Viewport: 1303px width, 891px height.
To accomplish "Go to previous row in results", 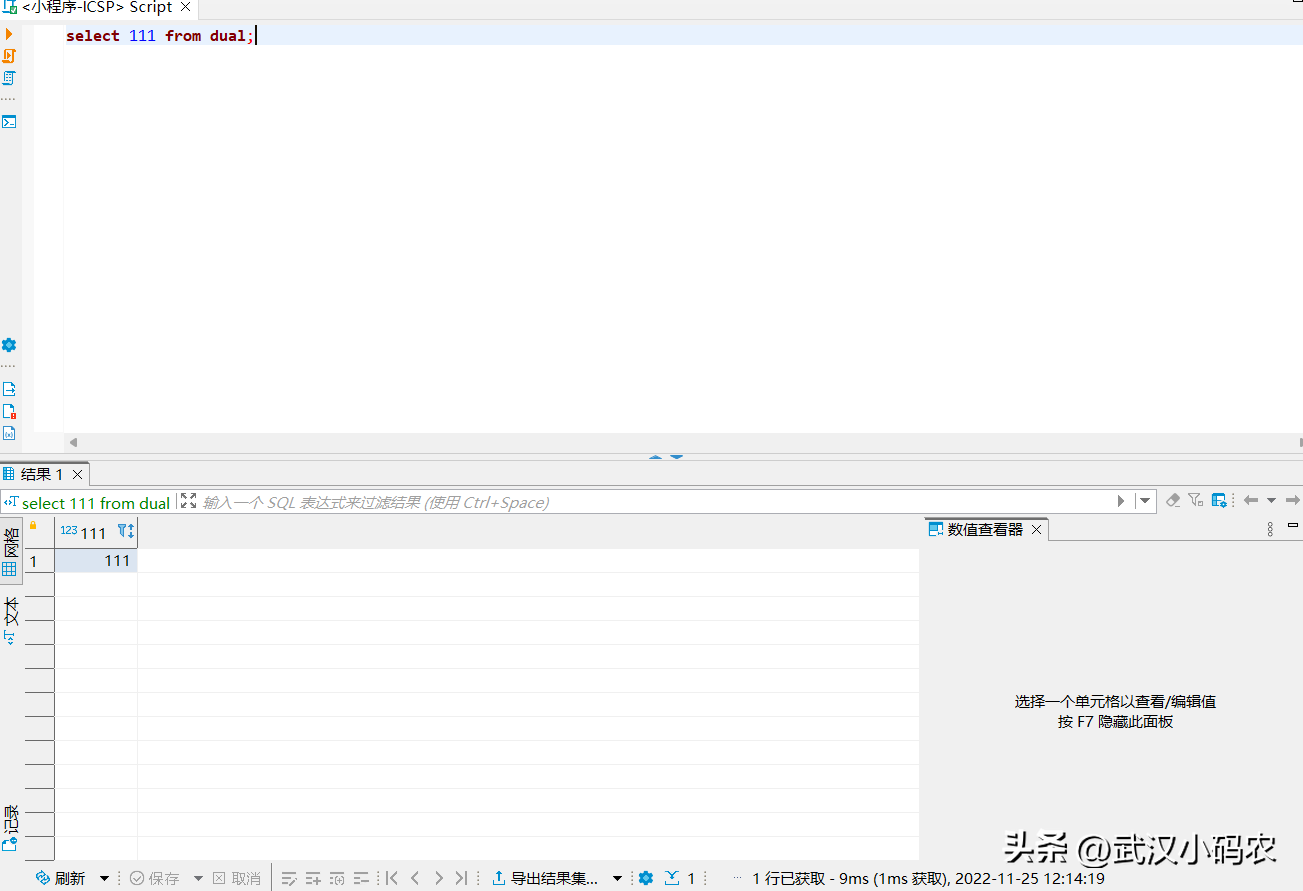I will [x=415, y=878].
